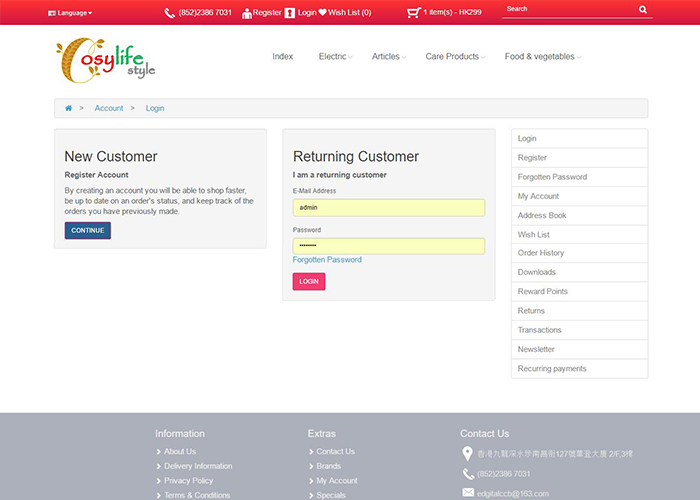Click the E-Mail Address field

[x=388, y=208]
